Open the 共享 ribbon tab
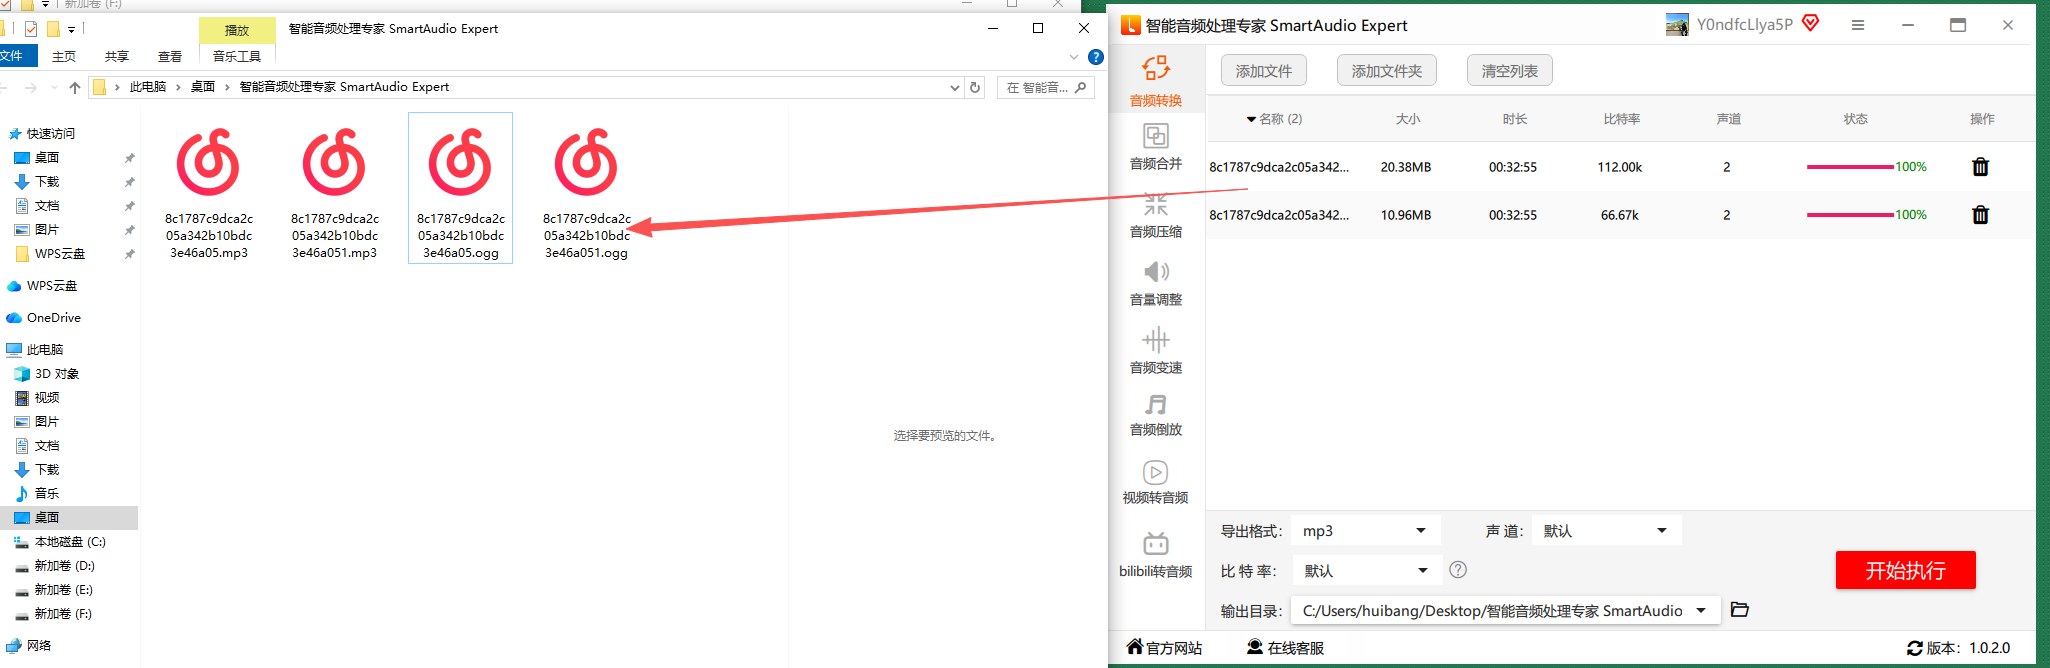 click(117, 57)
